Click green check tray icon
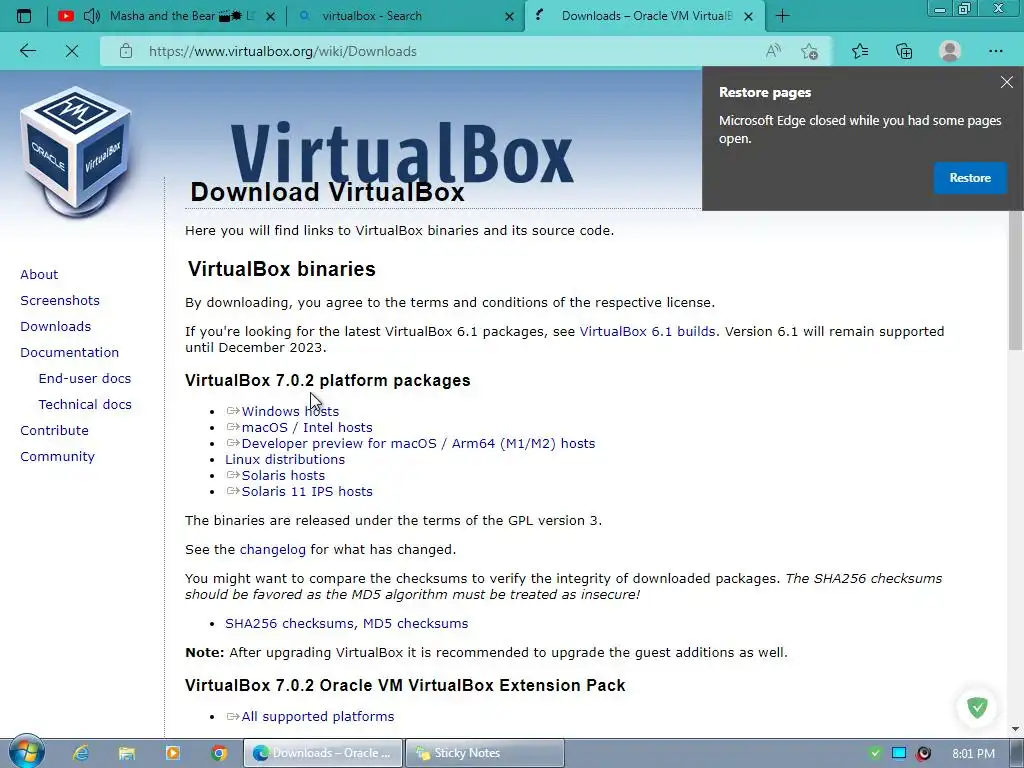The width and height of the screenshot is (1024, 768). click(875, 753)
